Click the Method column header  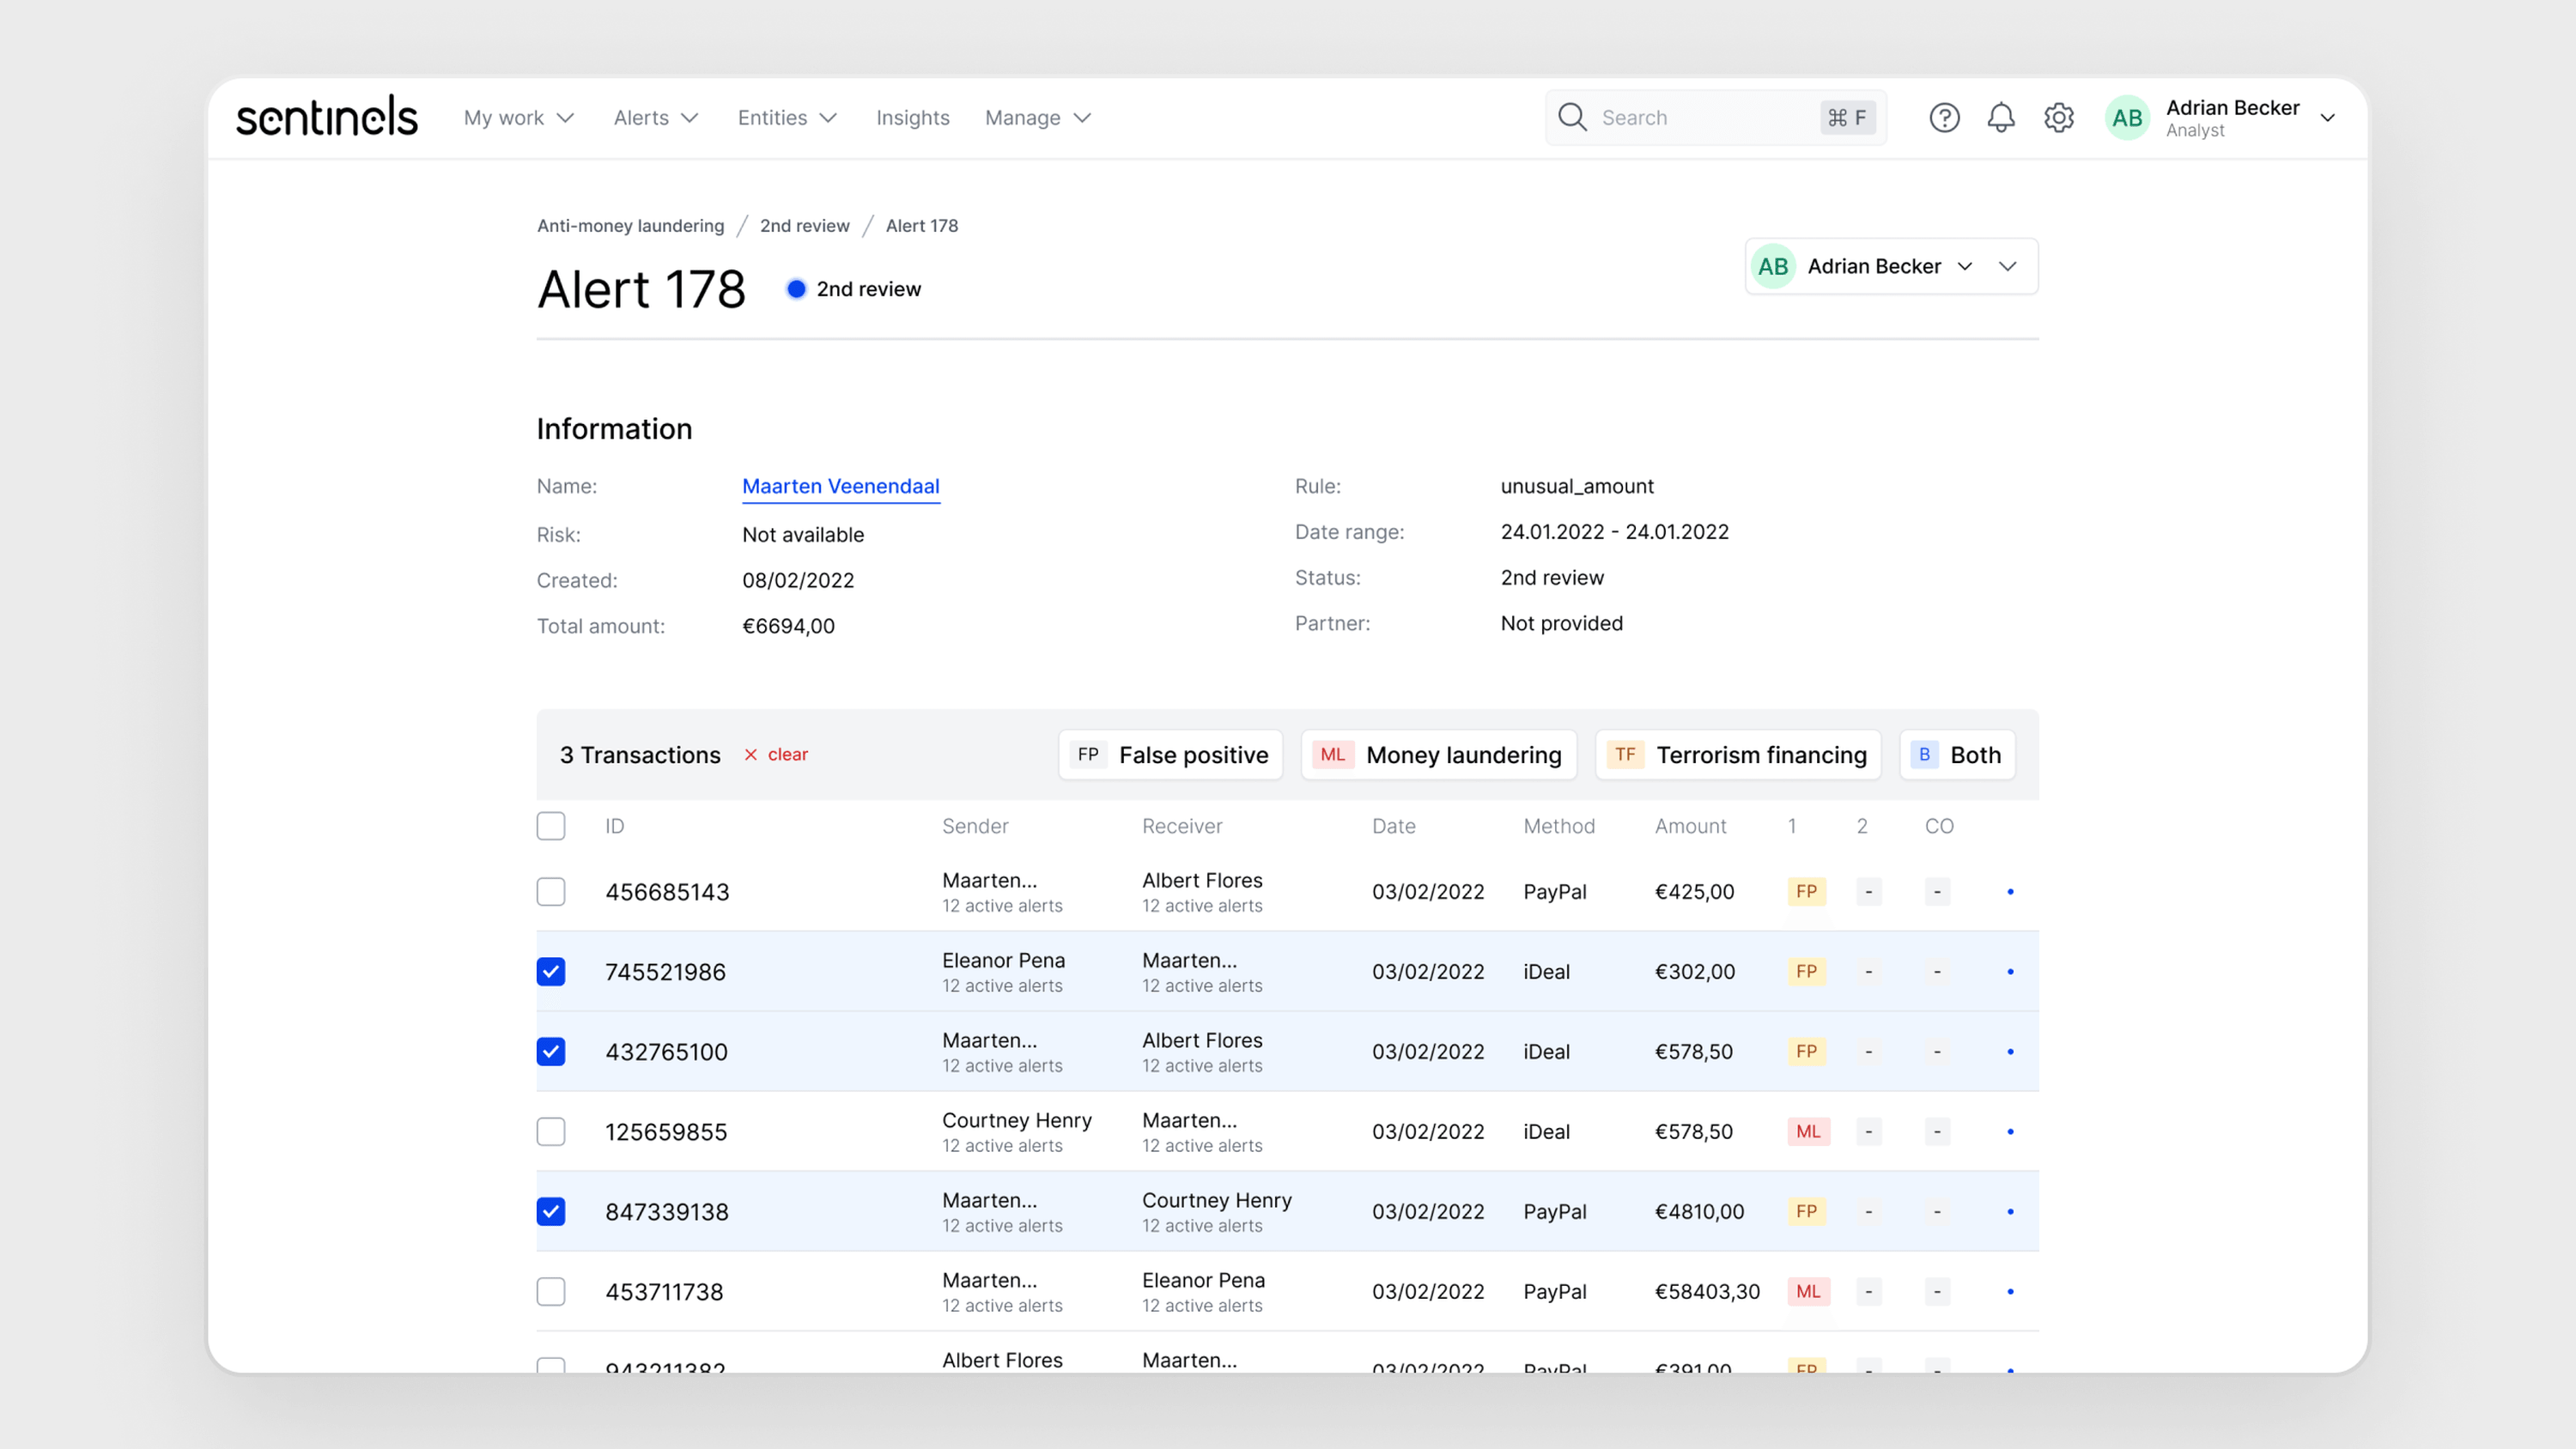pyautogui.click(x=1558, y=826)
